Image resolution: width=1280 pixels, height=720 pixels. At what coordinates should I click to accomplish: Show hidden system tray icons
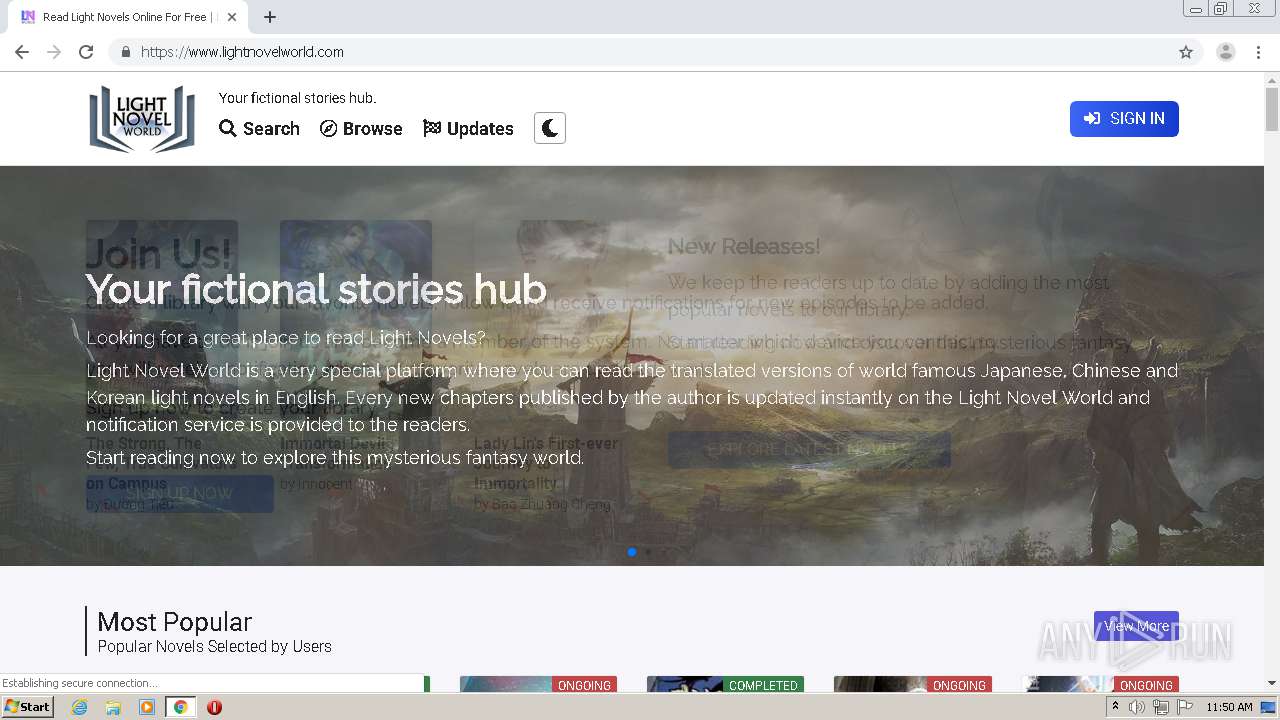(1115, 707)
